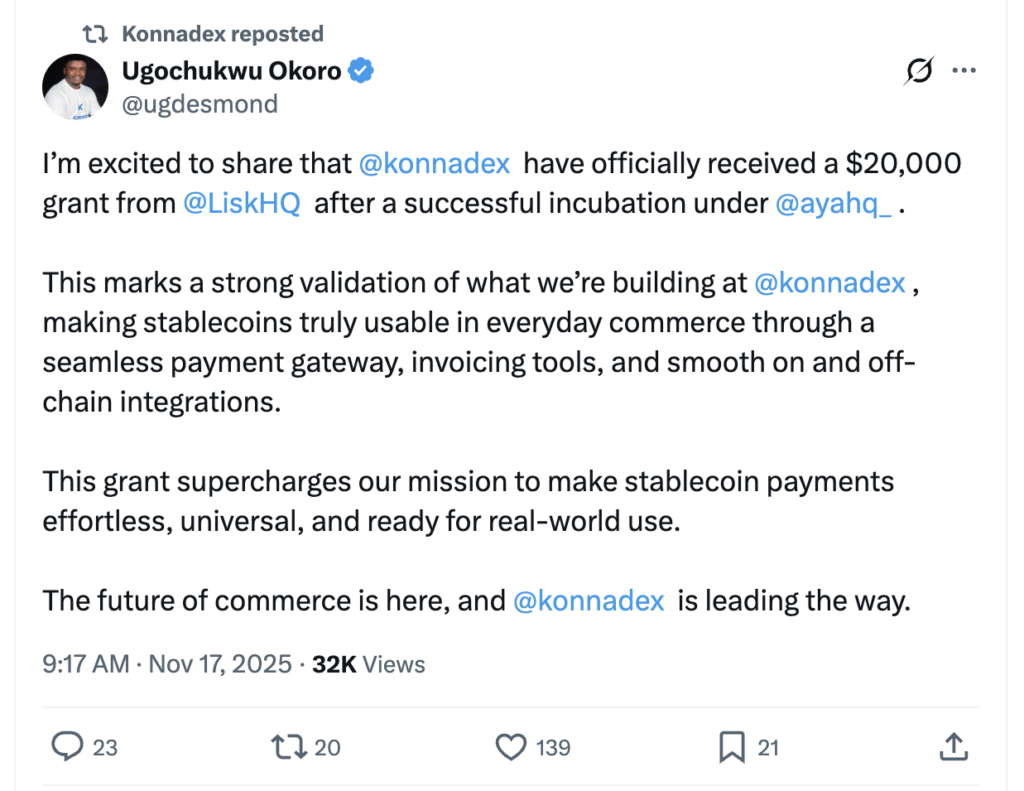Open the @ugdesmond handle link
This screenshot has height=791, width=1024.
click(200, 104)
